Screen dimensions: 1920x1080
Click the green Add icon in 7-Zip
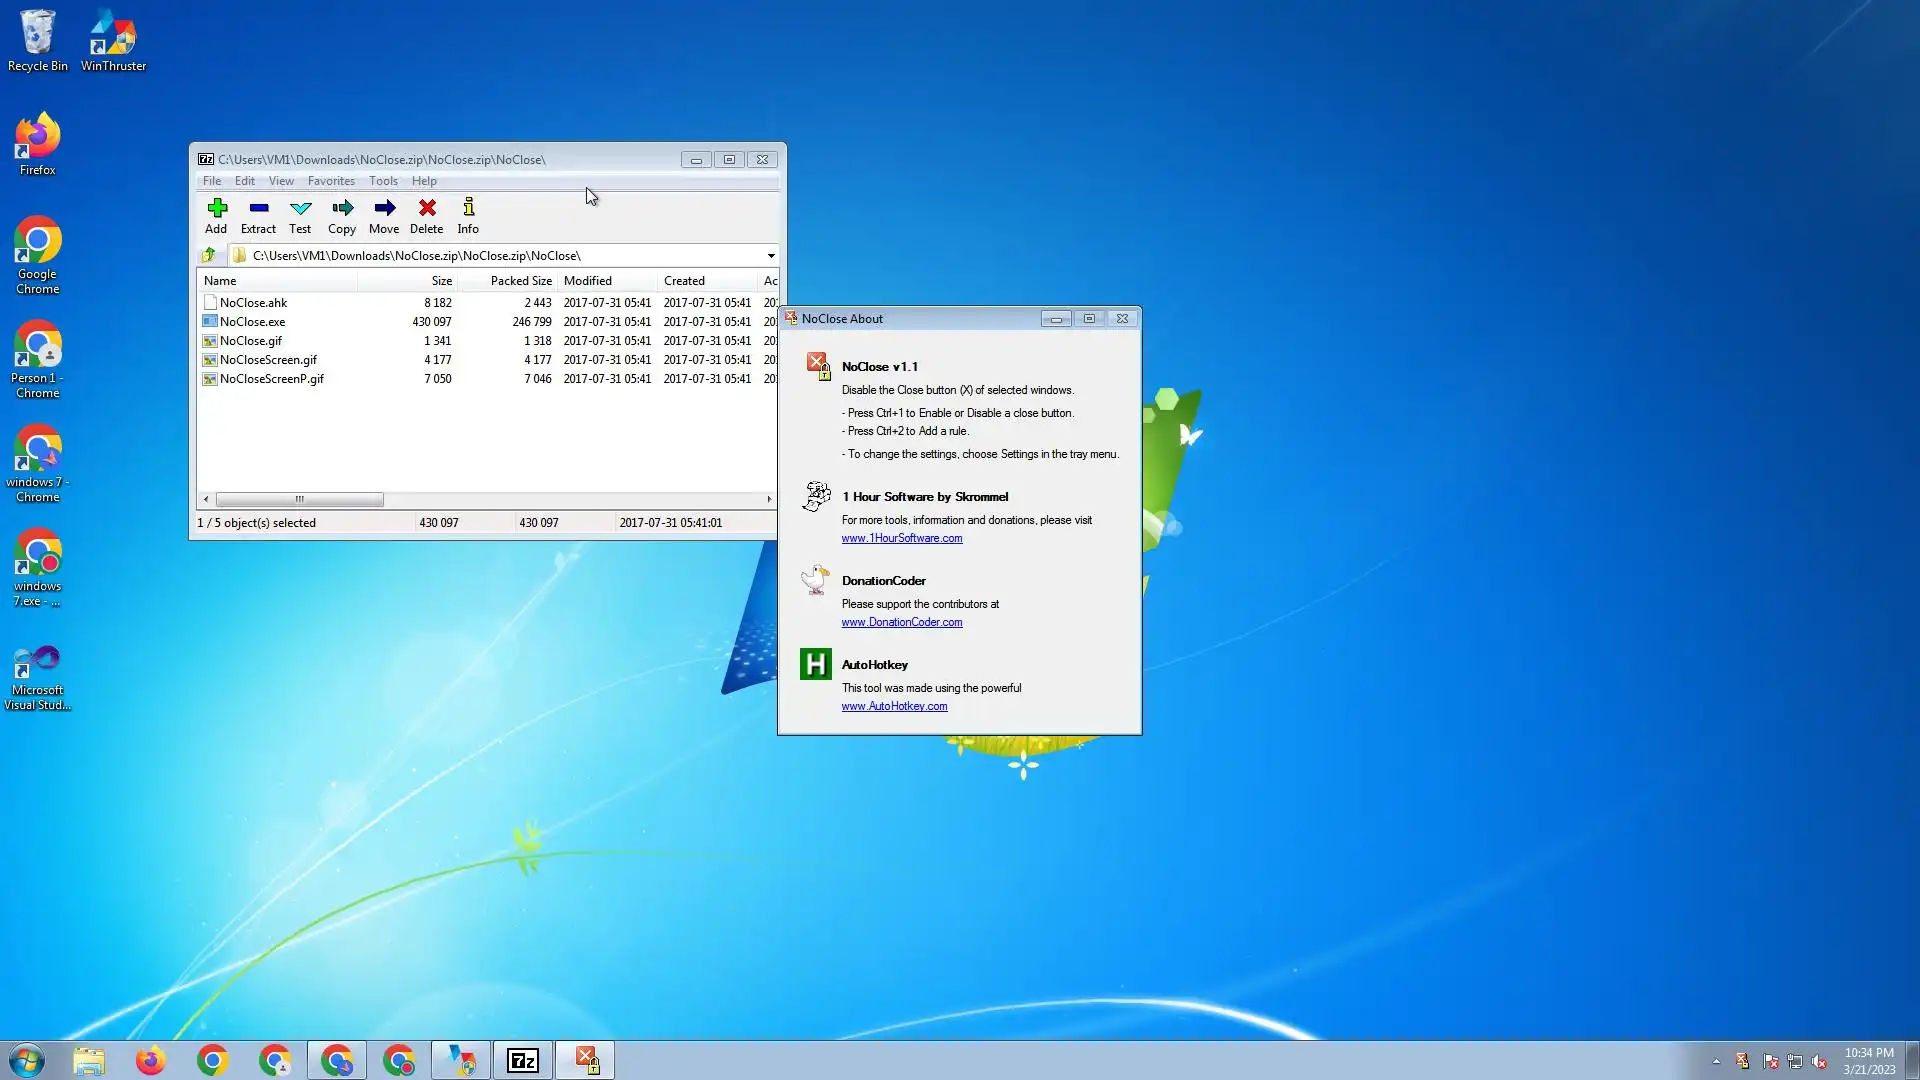tap(216, 208)
